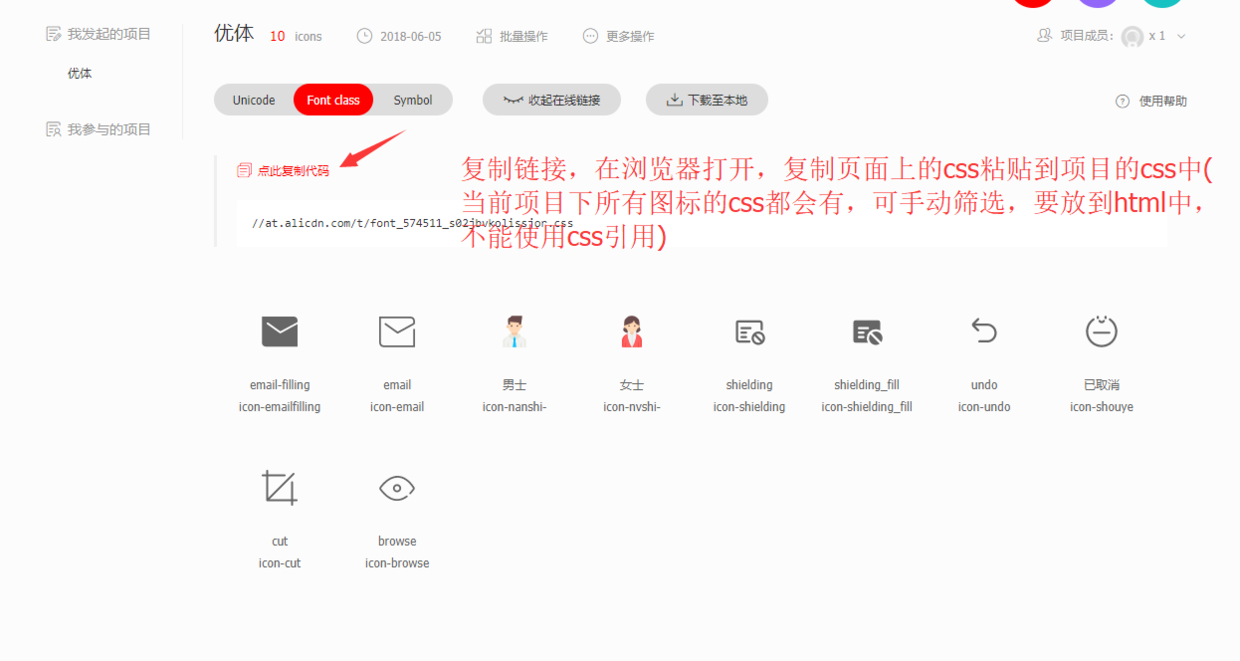Select the 优体 project in the sidebar
The width and height of the screenshot is (1240, 661).
pyautogui.click(x=79, y=73)
